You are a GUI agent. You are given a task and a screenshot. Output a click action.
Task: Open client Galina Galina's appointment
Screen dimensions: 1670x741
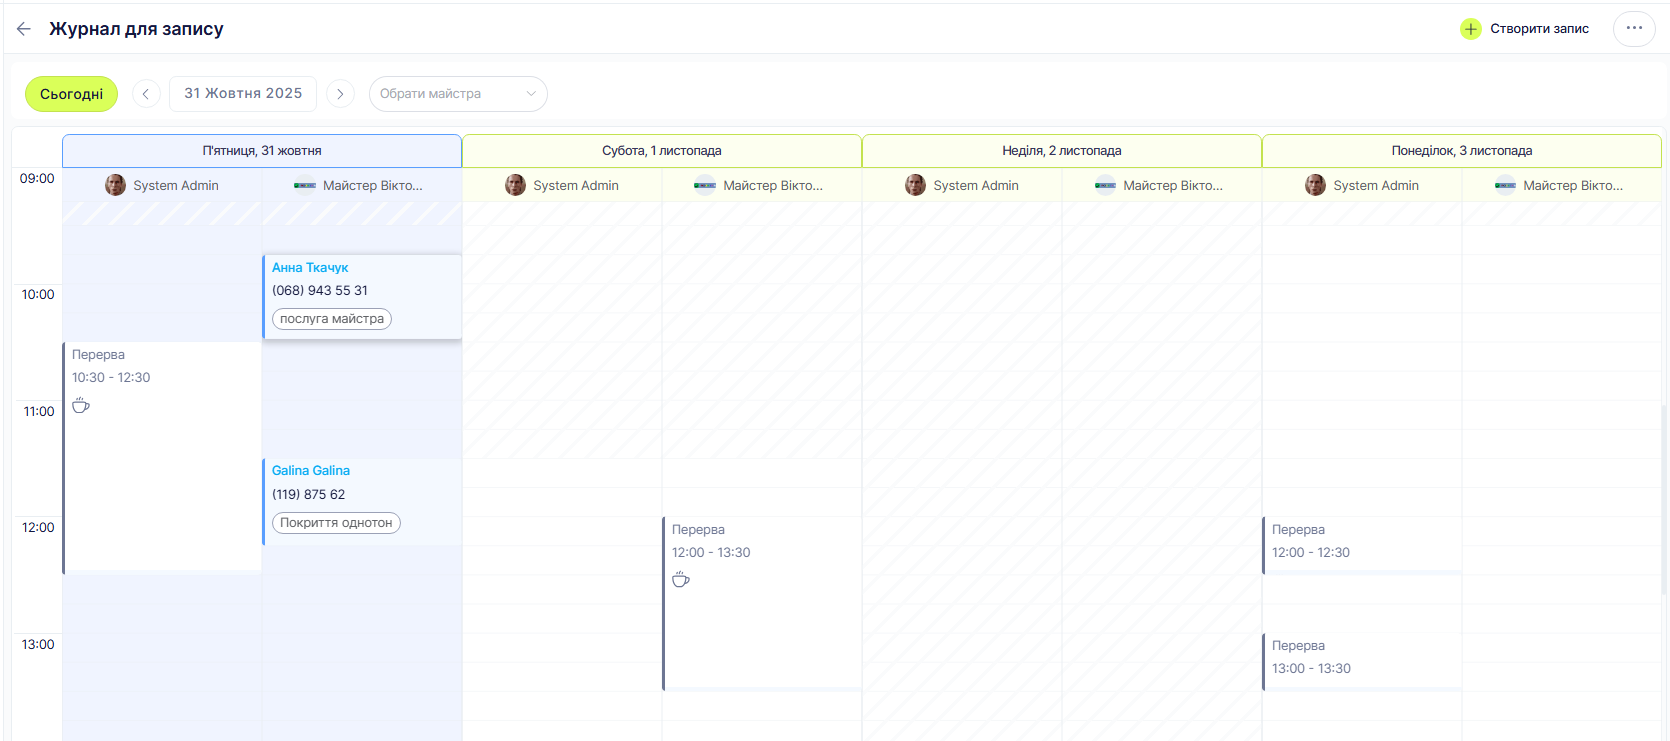pos(362,501)
